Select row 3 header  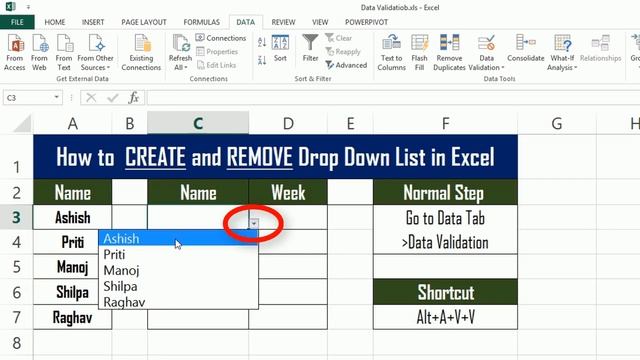click(16, 218)
